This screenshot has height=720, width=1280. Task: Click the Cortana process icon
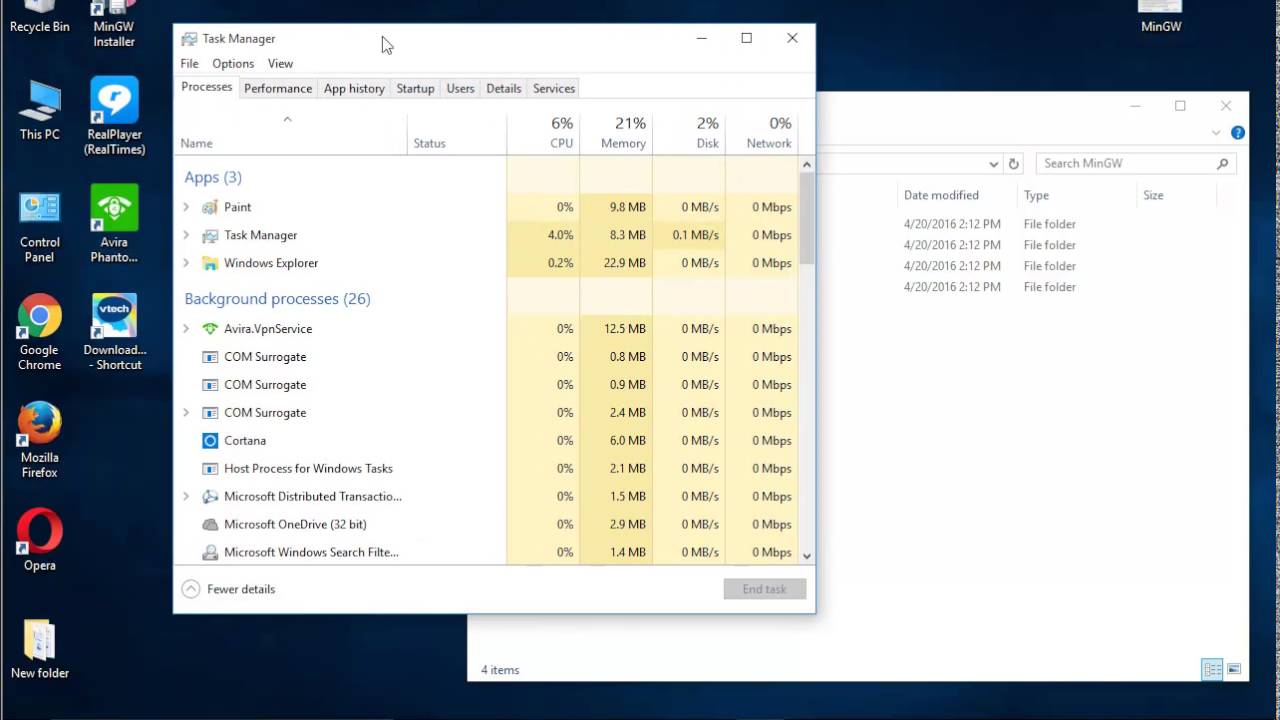tap(210, 441)
